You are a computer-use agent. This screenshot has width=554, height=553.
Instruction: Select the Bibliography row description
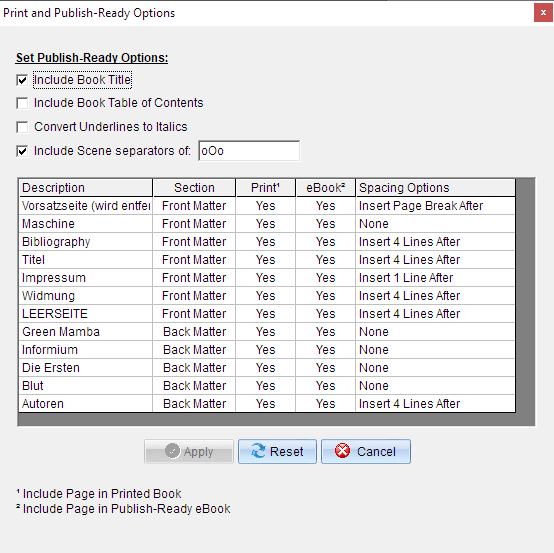pos(86,242)
